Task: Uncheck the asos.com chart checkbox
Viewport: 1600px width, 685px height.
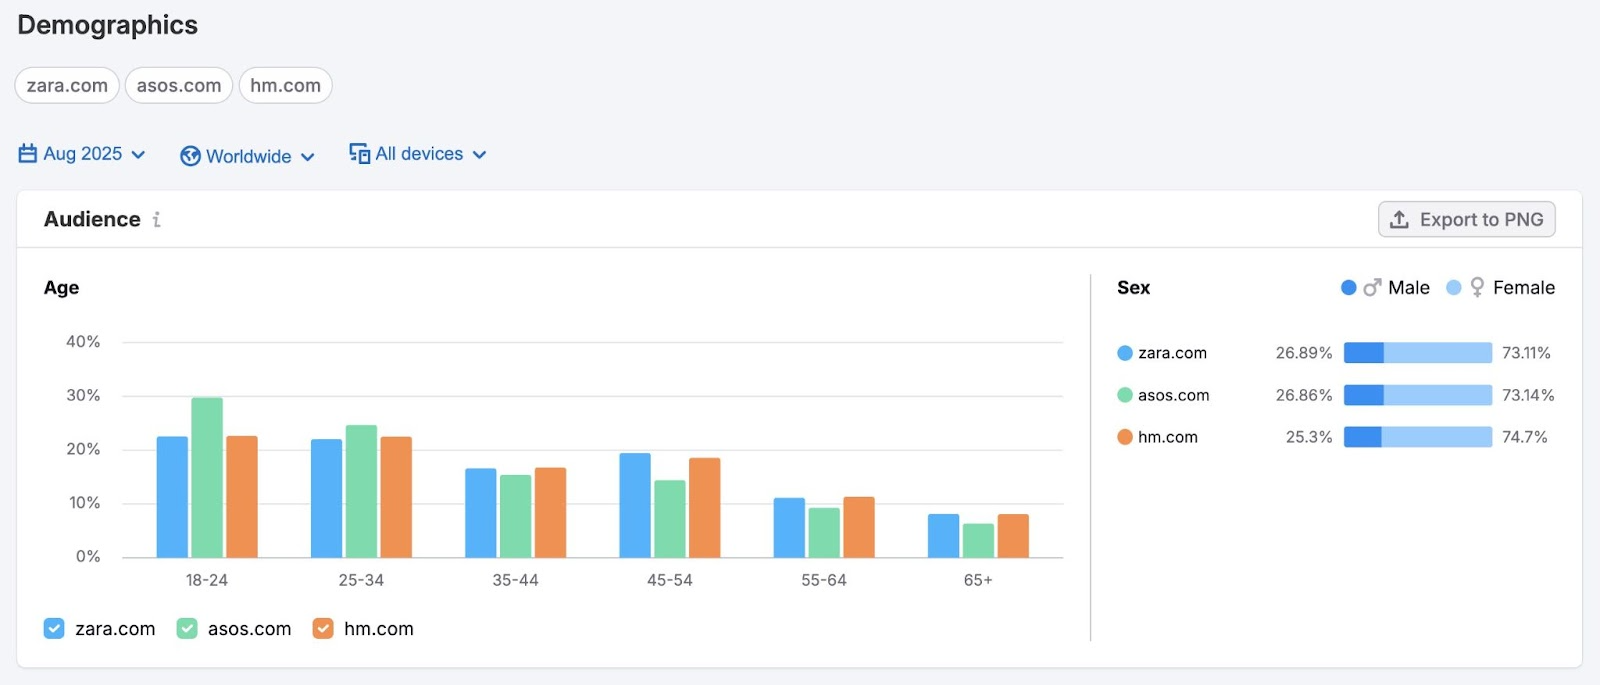Action: click(x=187, y=629)
